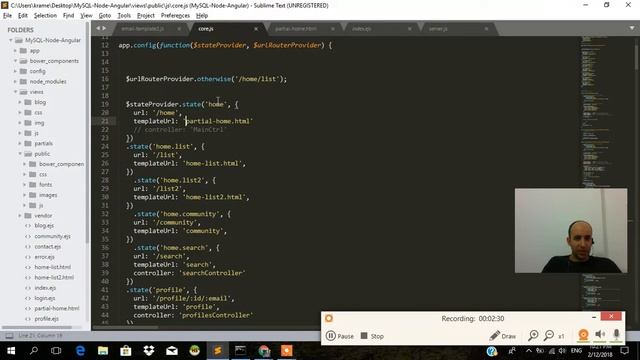Pause the screen recording
The image size is (640, 360).
[340, 336]
